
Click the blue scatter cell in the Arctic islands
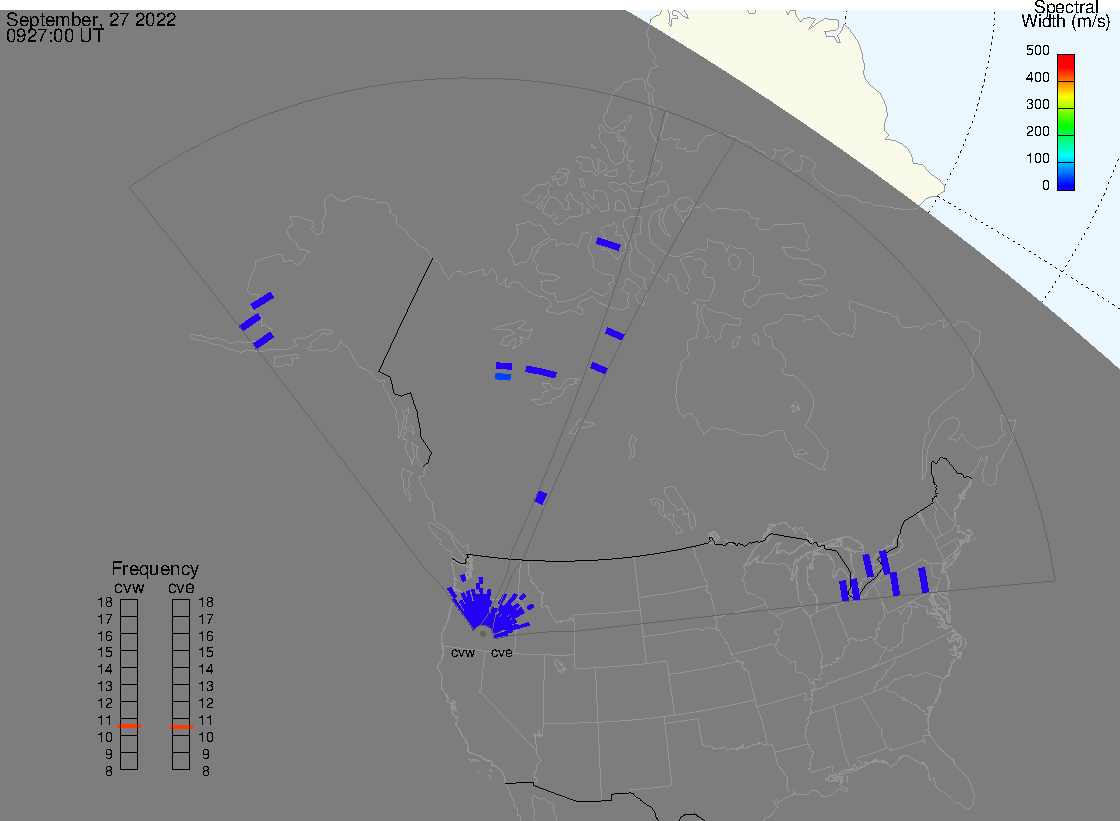[x=608, y=244]
